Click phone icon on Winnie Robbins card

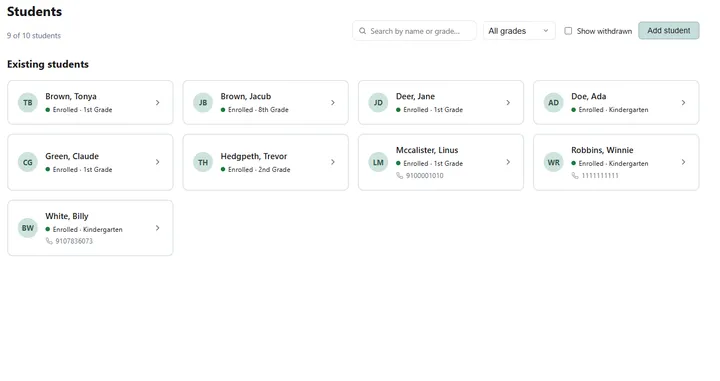(575, 175)
